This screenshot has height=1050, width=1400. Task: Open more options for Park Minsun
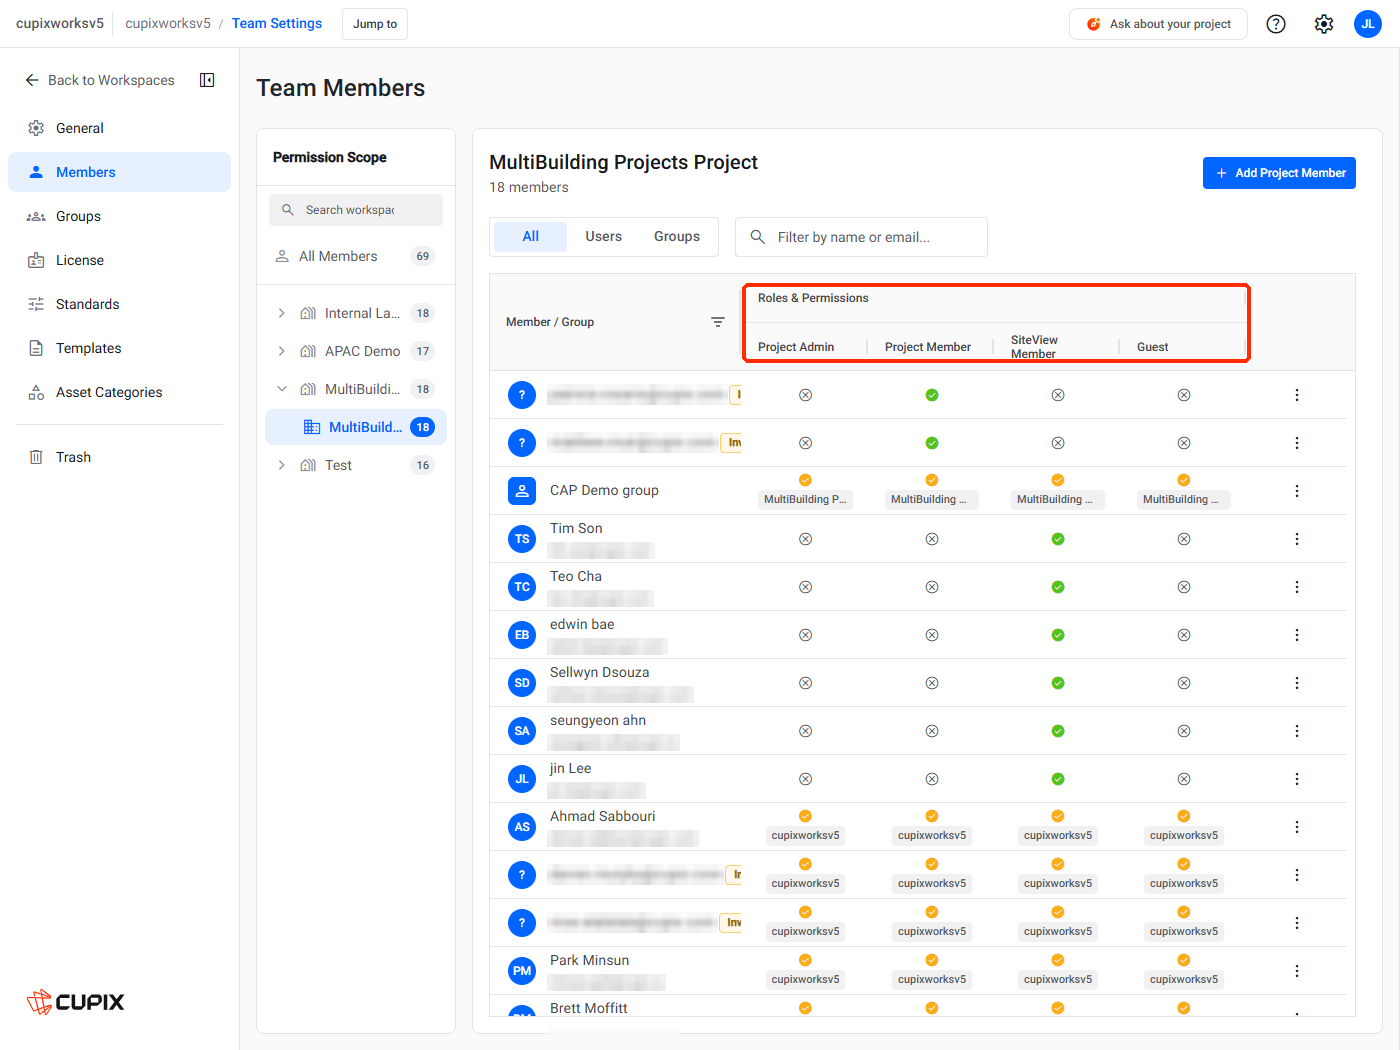[1297, 971]
